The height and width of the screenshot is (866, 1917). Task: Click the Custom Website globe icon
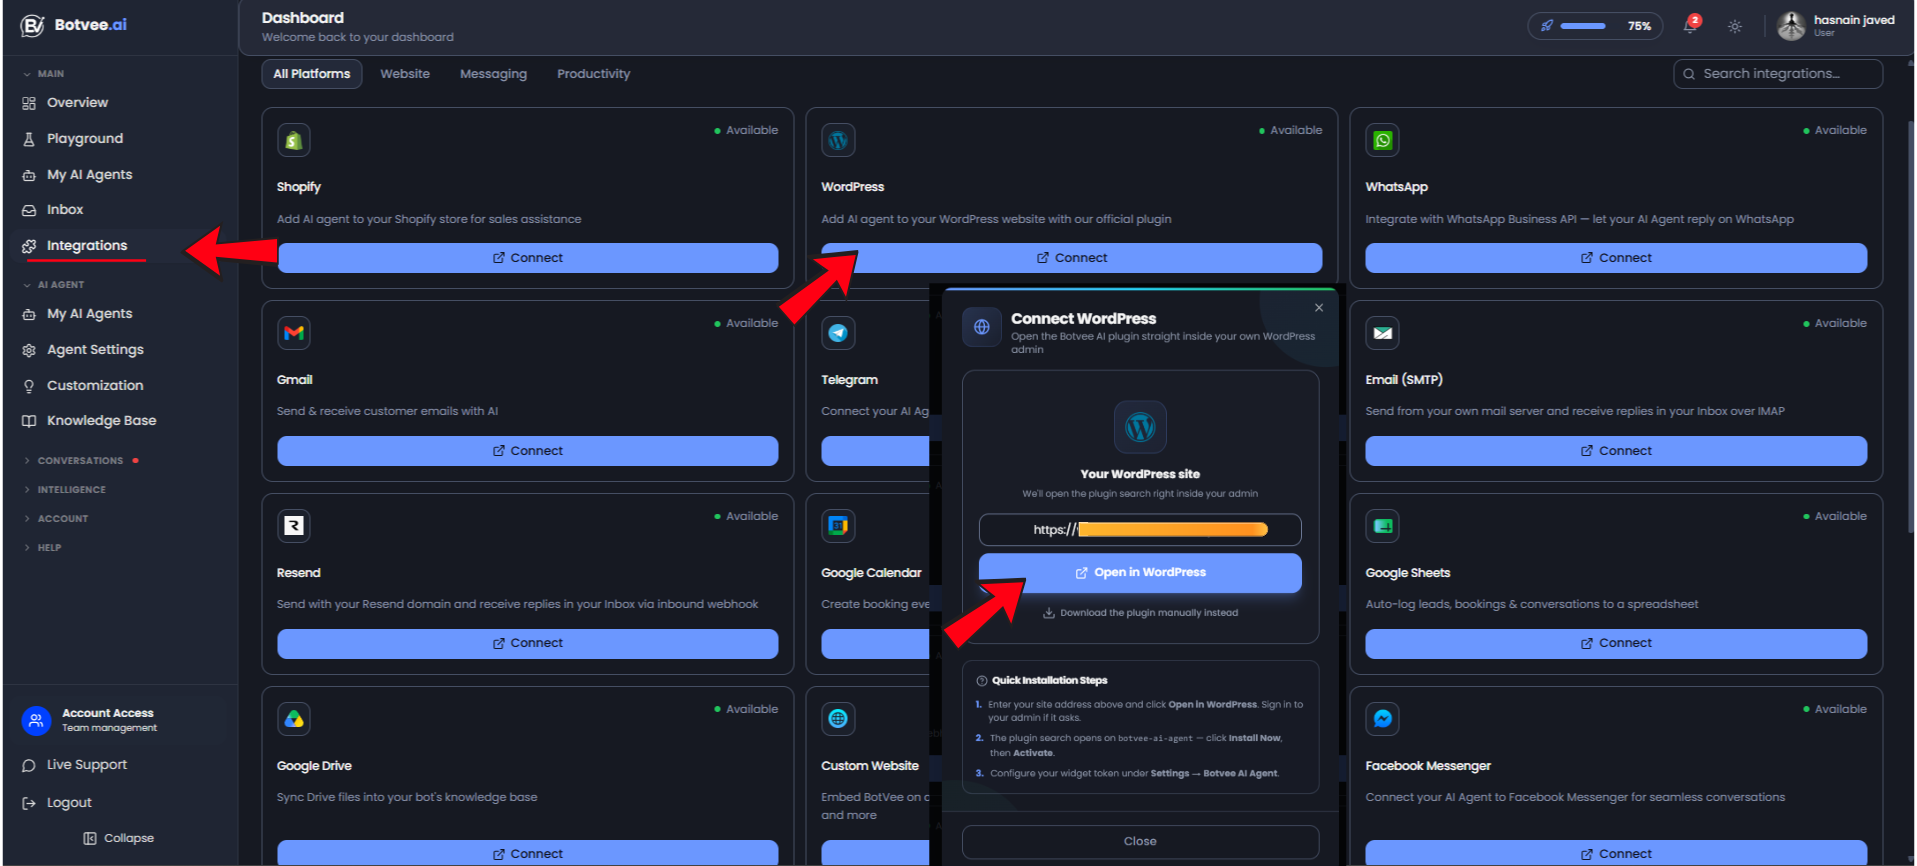pos(838,720)
